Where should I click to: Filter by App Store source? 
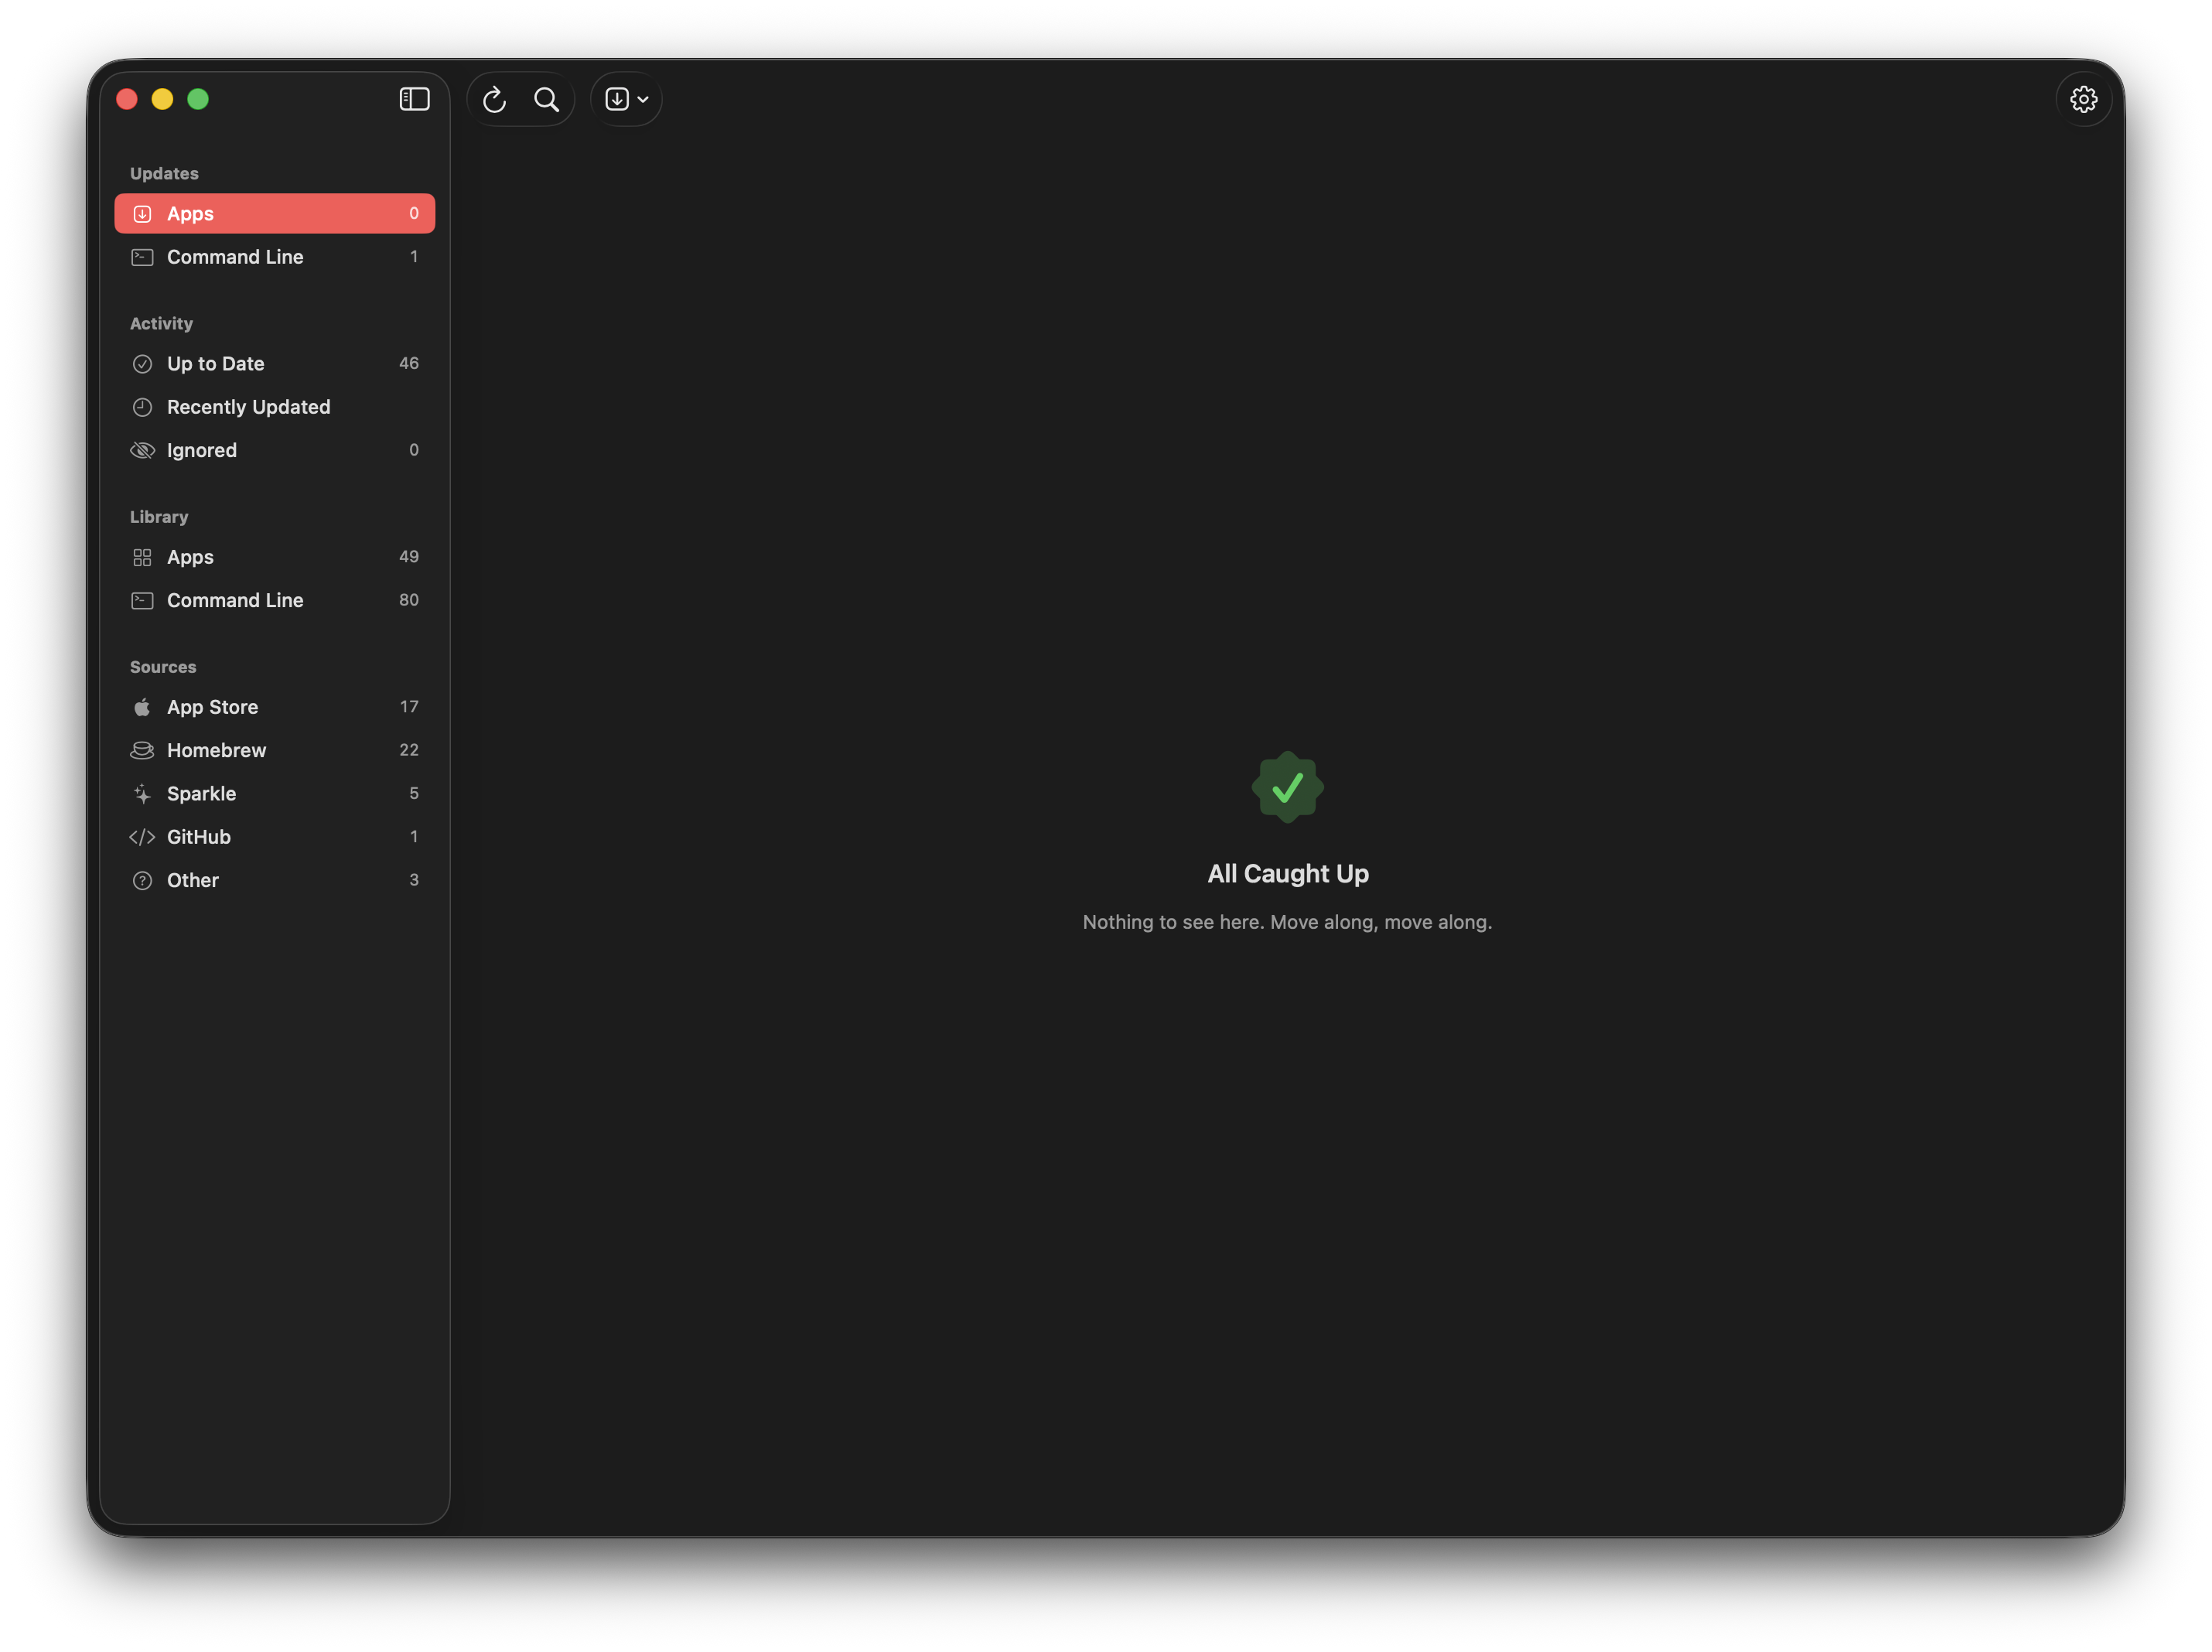click(274, 707)
